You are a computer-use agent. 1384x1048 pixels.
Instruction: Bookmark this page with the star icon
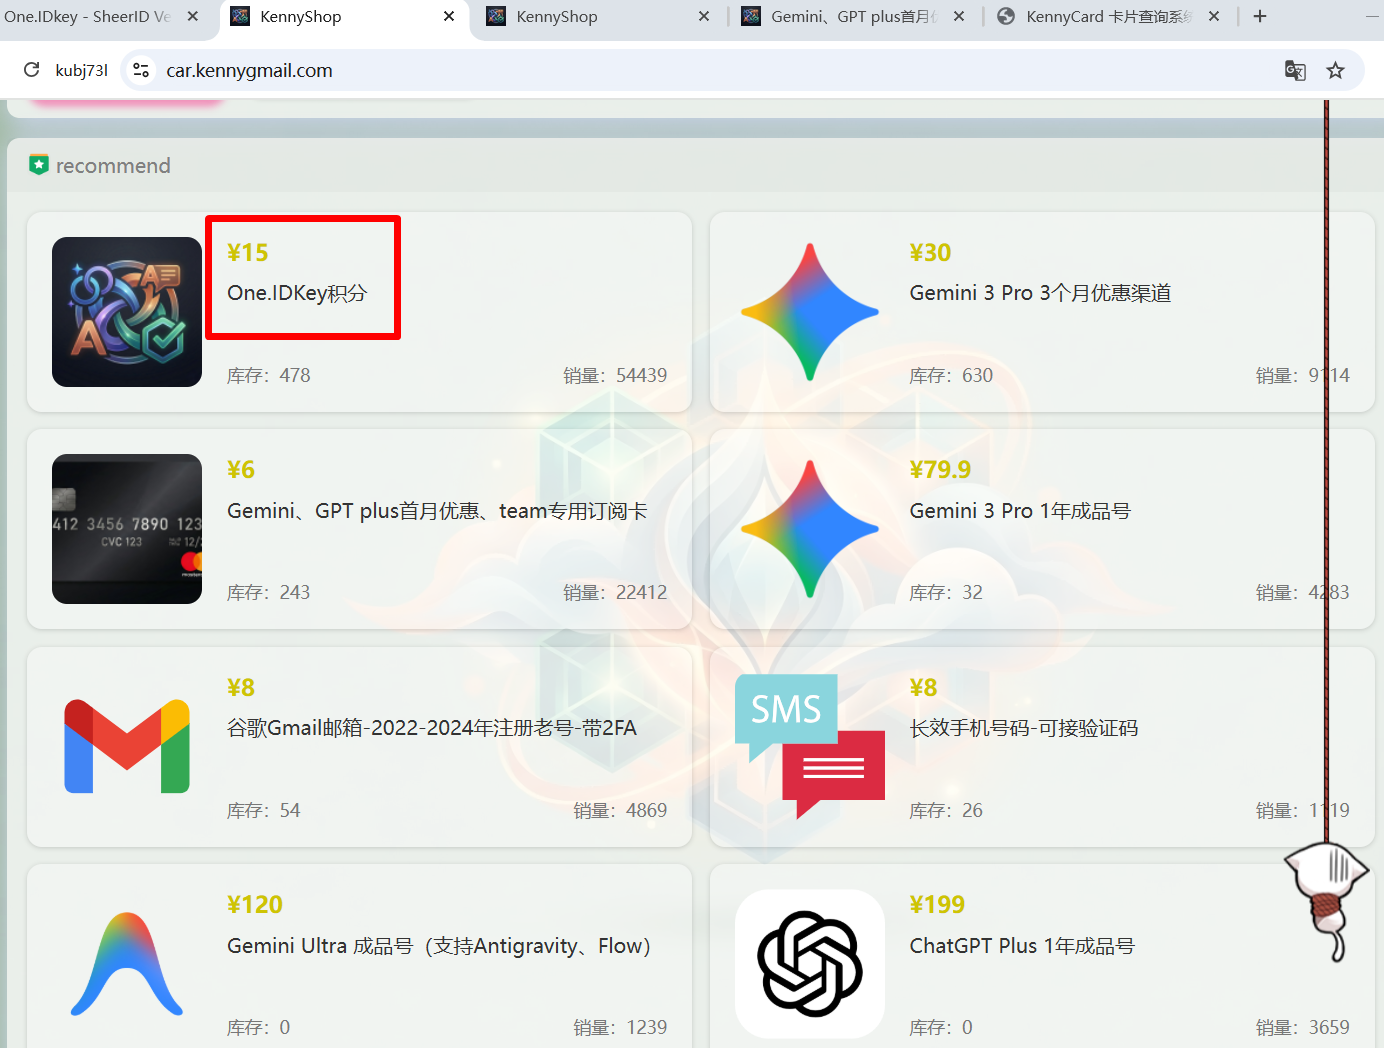(1335, 70)
